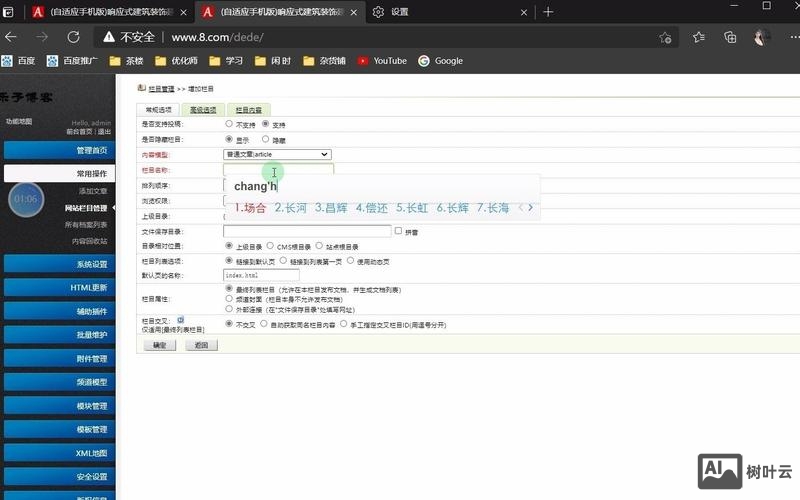Expand the HTML更新 sidebar section
Screen dimensions: 800x500
tap(59, 288)
